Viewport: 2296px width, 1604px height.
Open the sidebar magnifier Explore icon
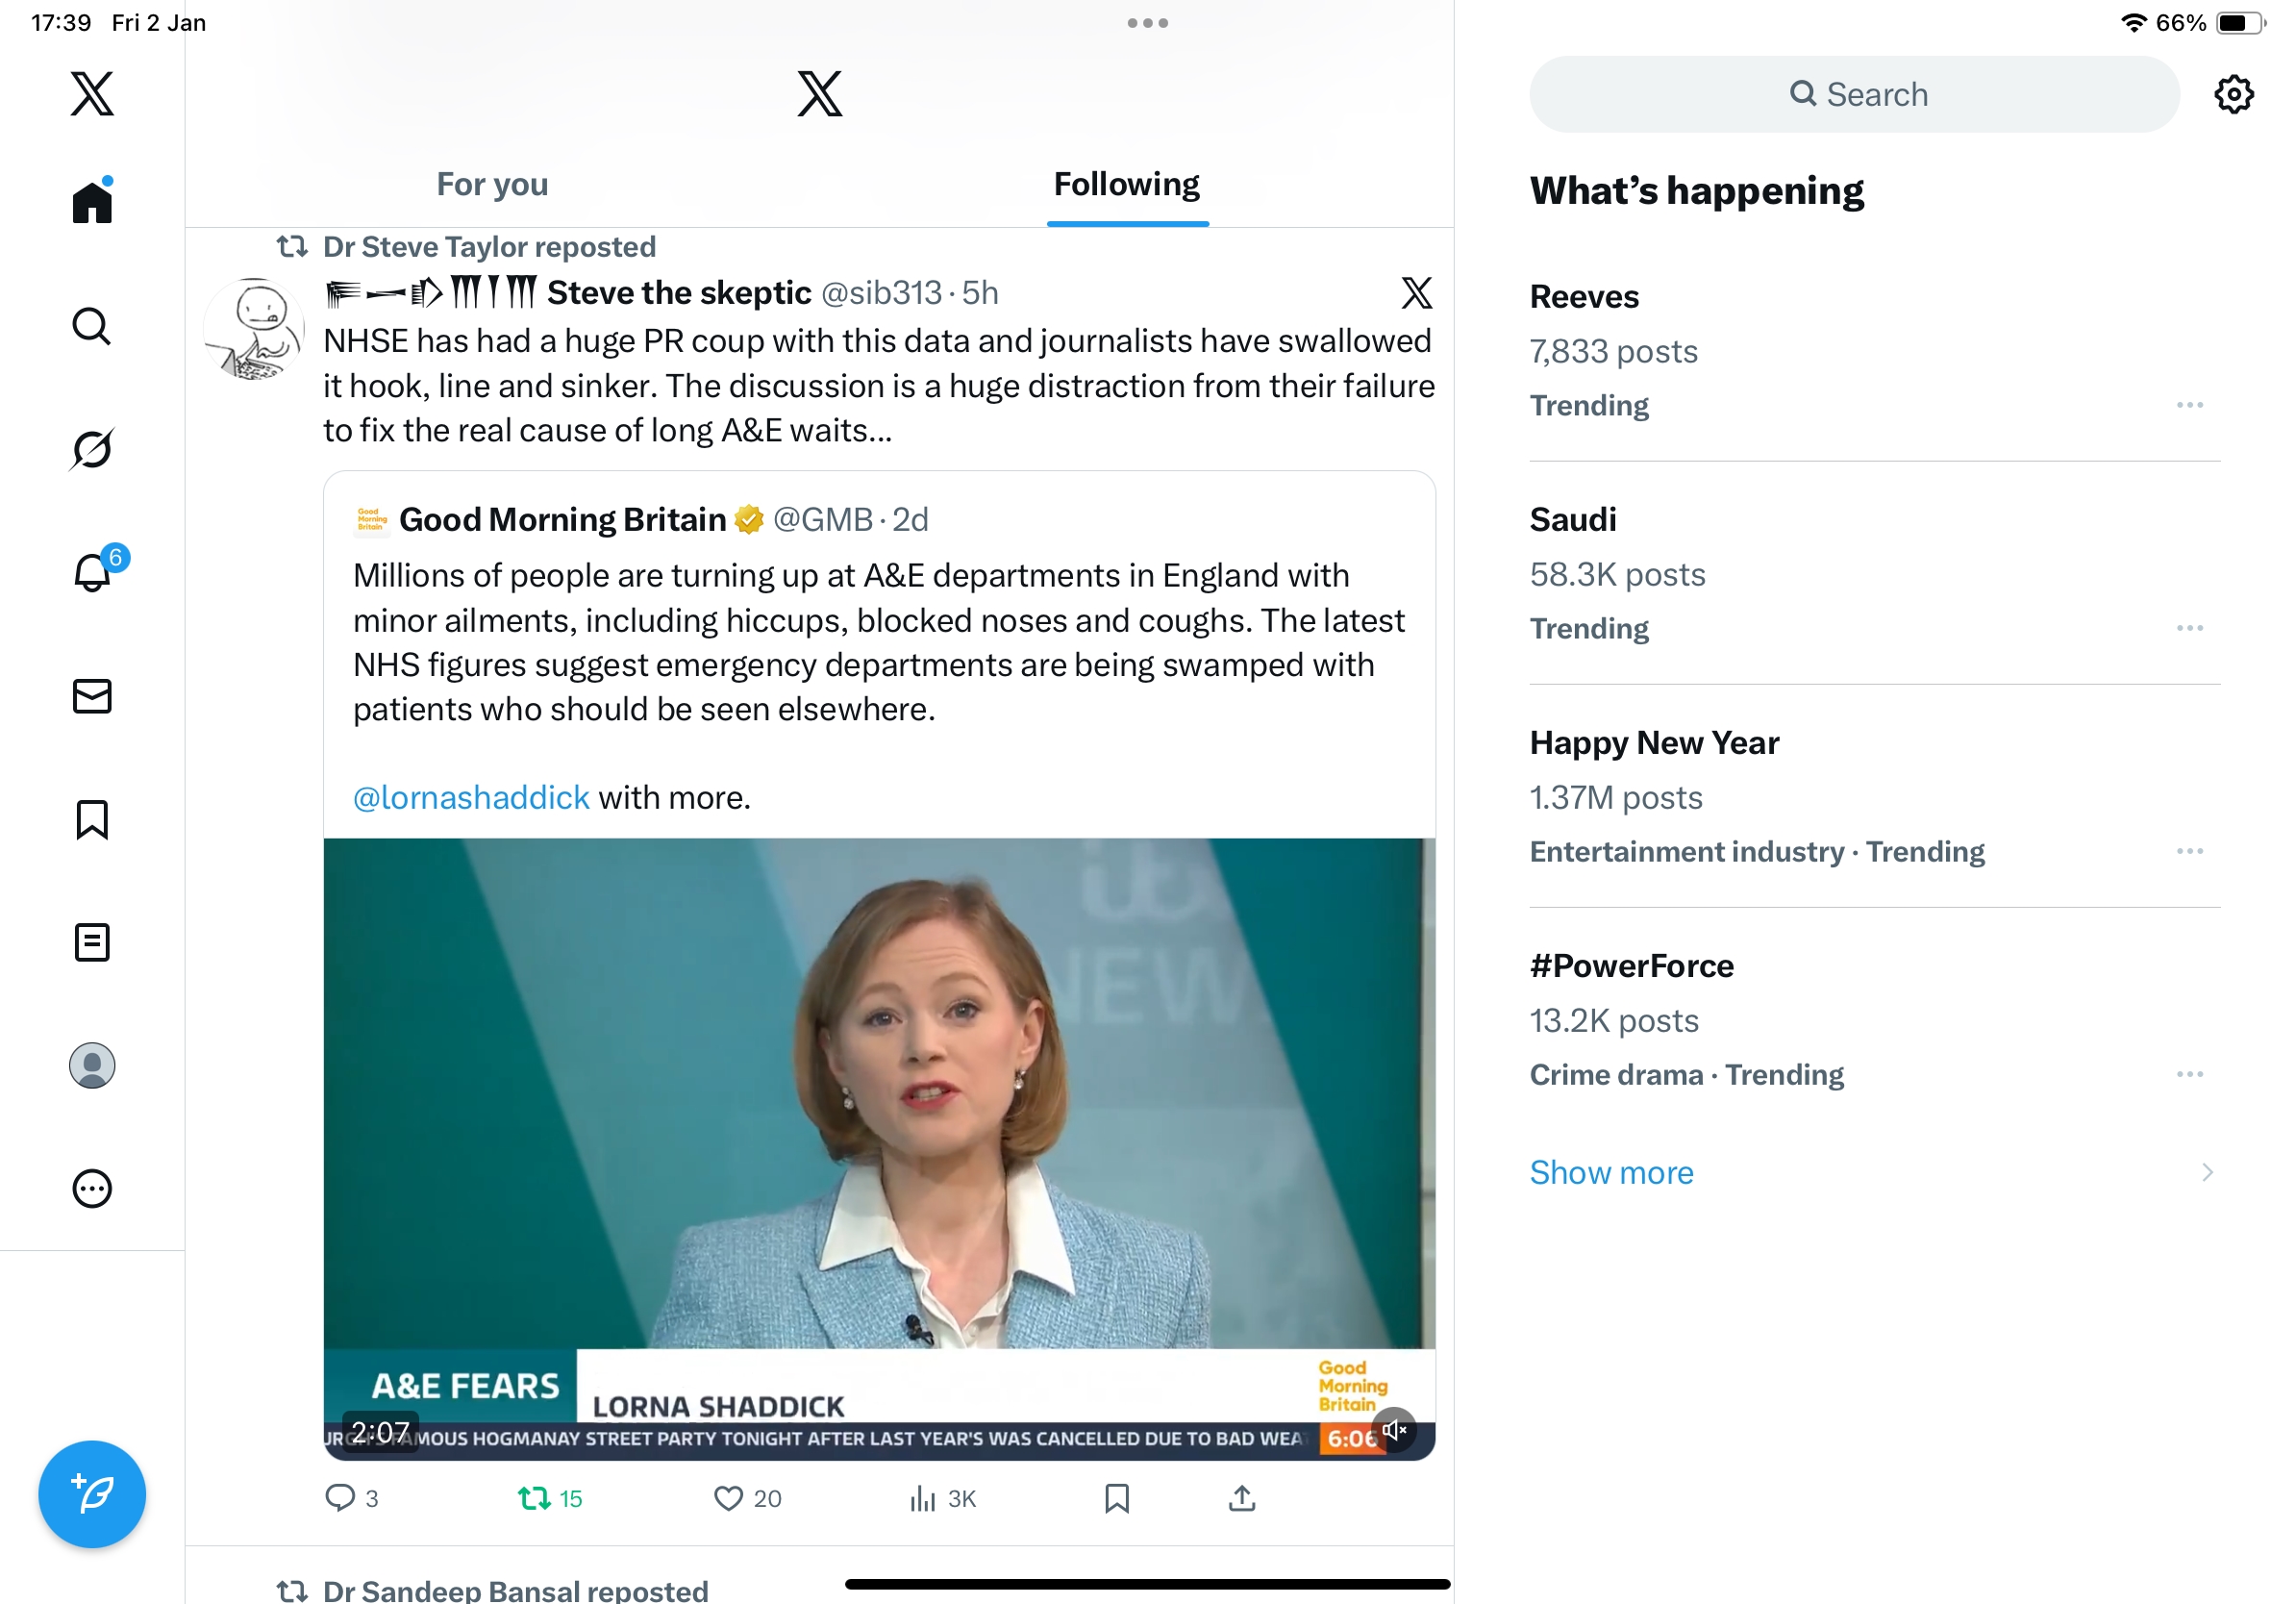pyautogui.click(x=92, y=326)
